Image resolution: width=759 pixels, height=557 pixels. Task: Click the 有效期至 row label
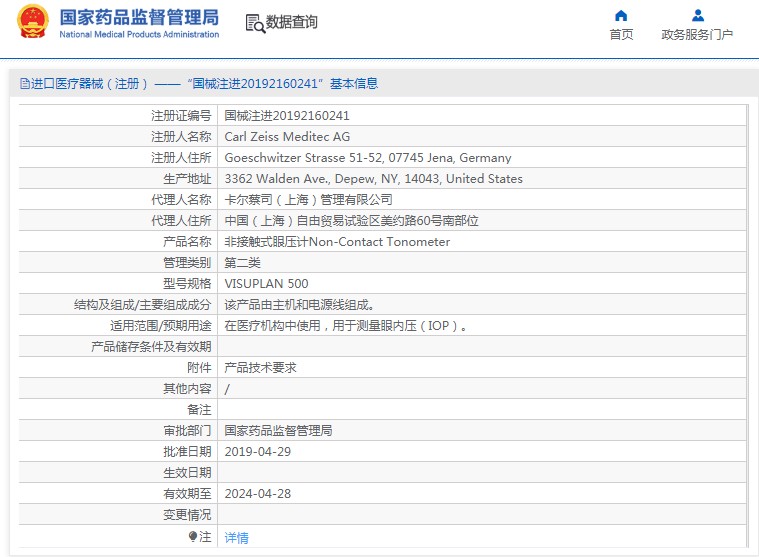point(187,494)
